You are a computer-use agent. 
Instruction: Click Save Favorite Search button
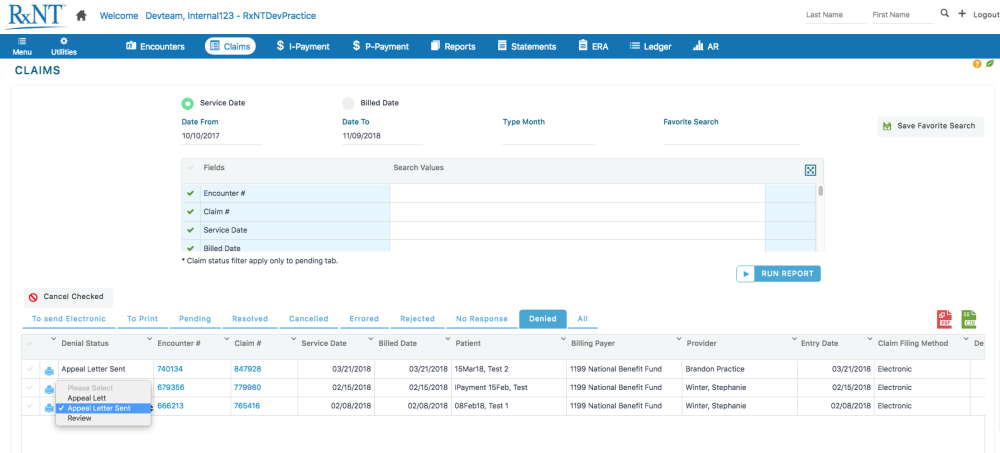tap(930, 126)
